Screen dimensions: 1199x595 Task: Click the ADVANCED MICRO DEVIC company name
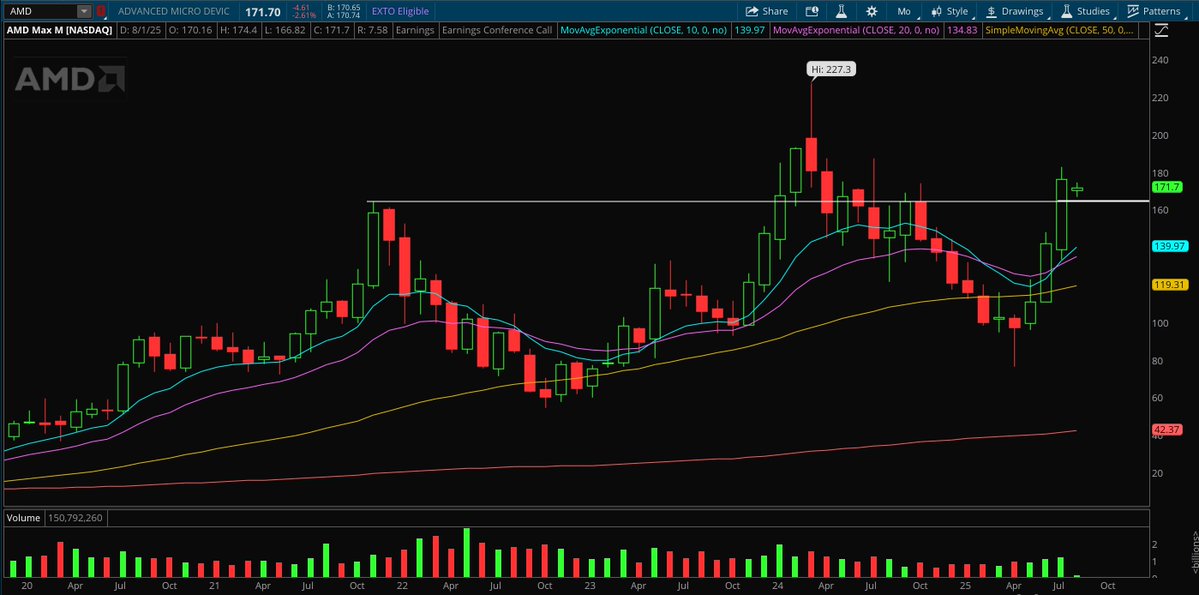click(174, 11)
